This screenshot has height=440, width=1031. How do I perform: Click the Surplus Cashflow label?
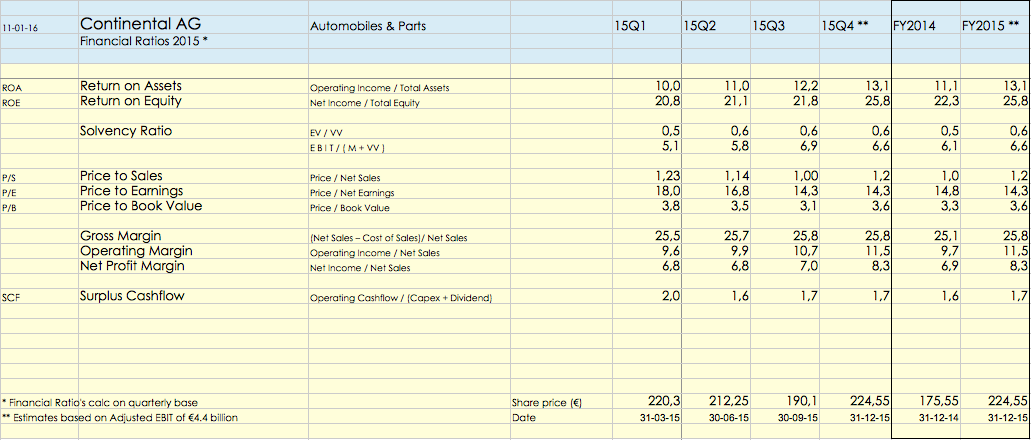click(132, 296)
